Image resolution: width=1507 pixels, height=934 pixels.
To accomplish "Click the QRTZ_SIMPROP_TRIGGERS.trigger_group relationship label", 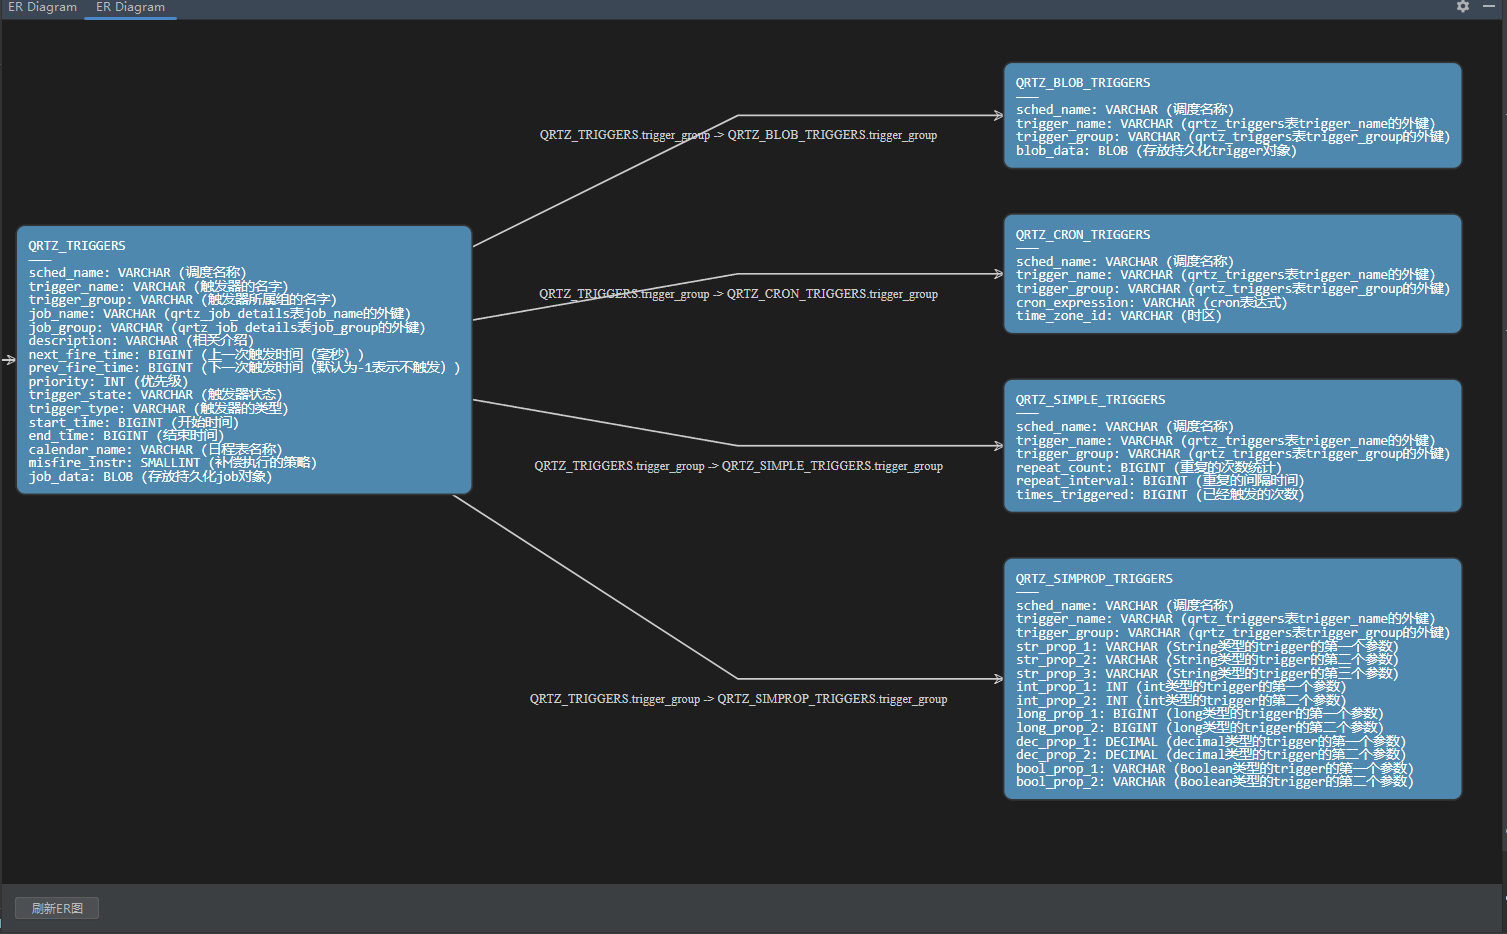I will [x=738, y=699].
